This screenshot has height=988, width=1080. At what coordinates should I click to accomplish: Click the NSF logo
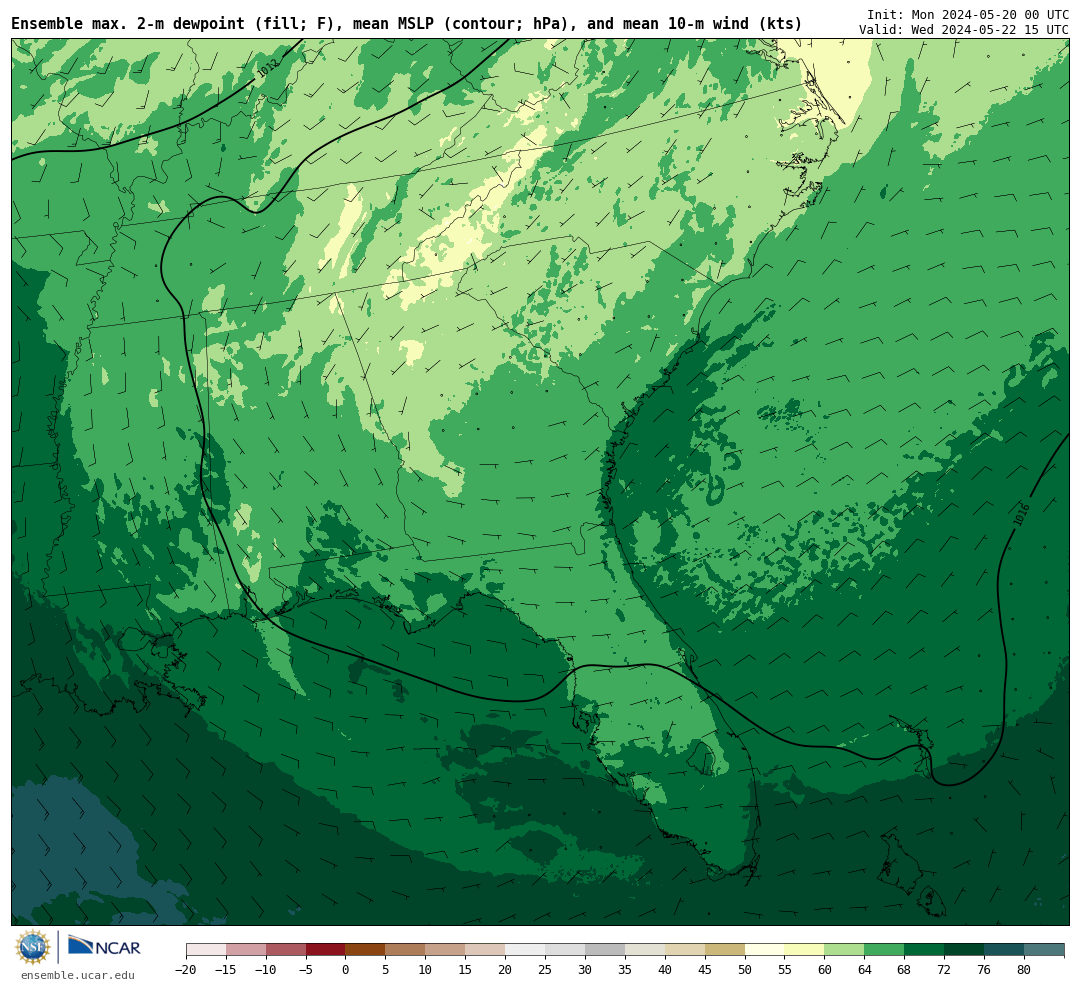(x=32, y=947)
